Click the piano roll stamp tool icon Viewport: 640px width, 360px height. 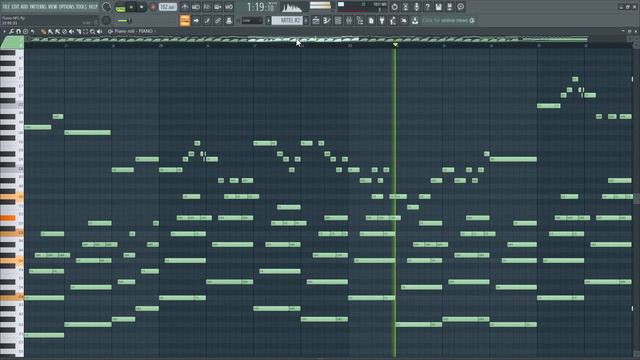pyautogui.click(x=25, y=31)
